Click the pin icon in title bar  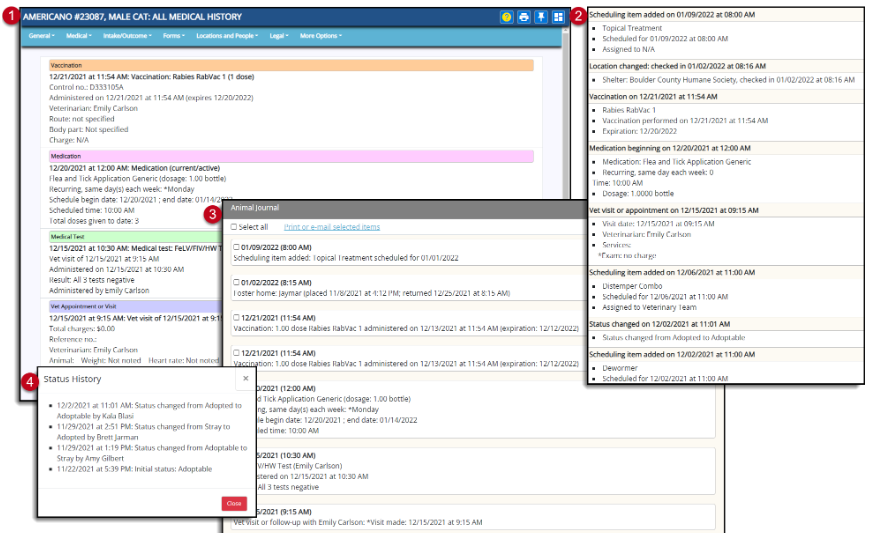[x=541, y=18]
